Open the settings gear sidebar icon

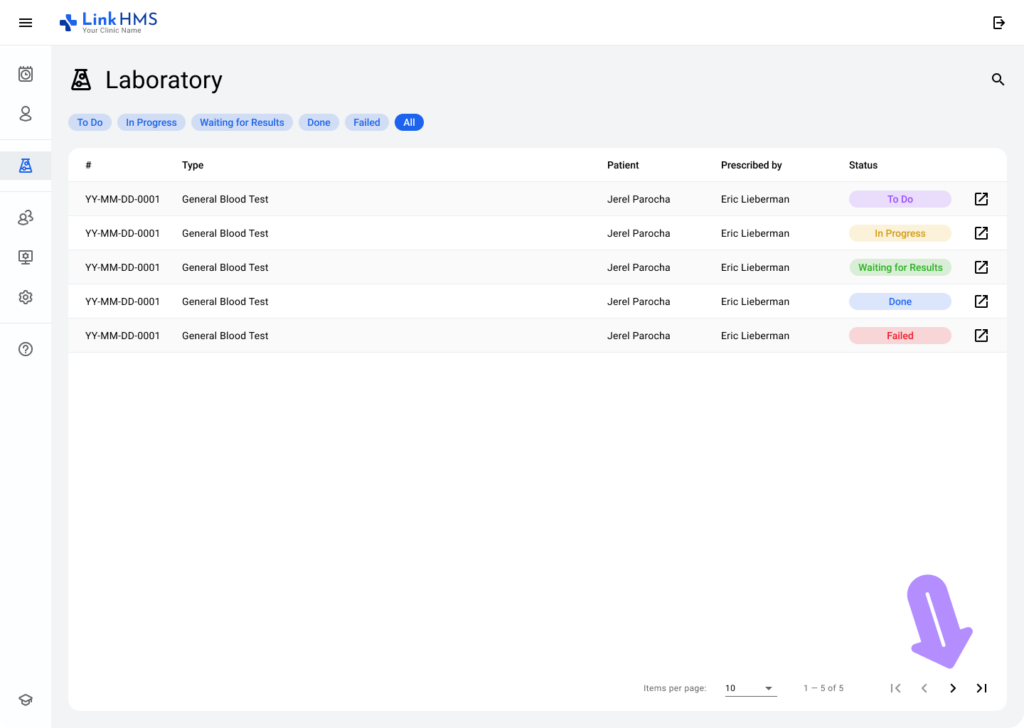coord(25,297)
